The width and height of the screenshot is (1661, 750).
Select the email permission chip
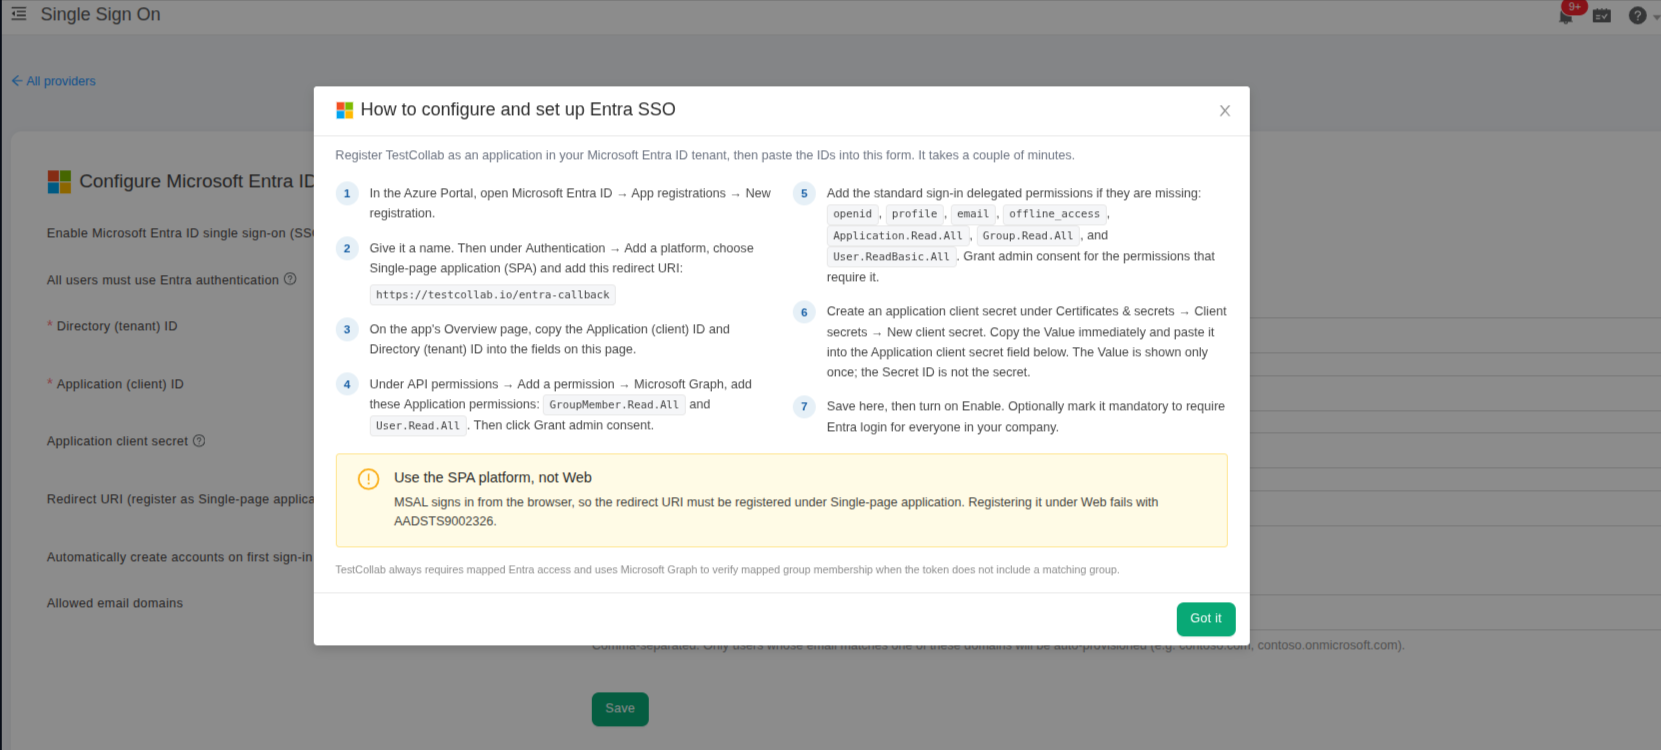coord(973,214)
